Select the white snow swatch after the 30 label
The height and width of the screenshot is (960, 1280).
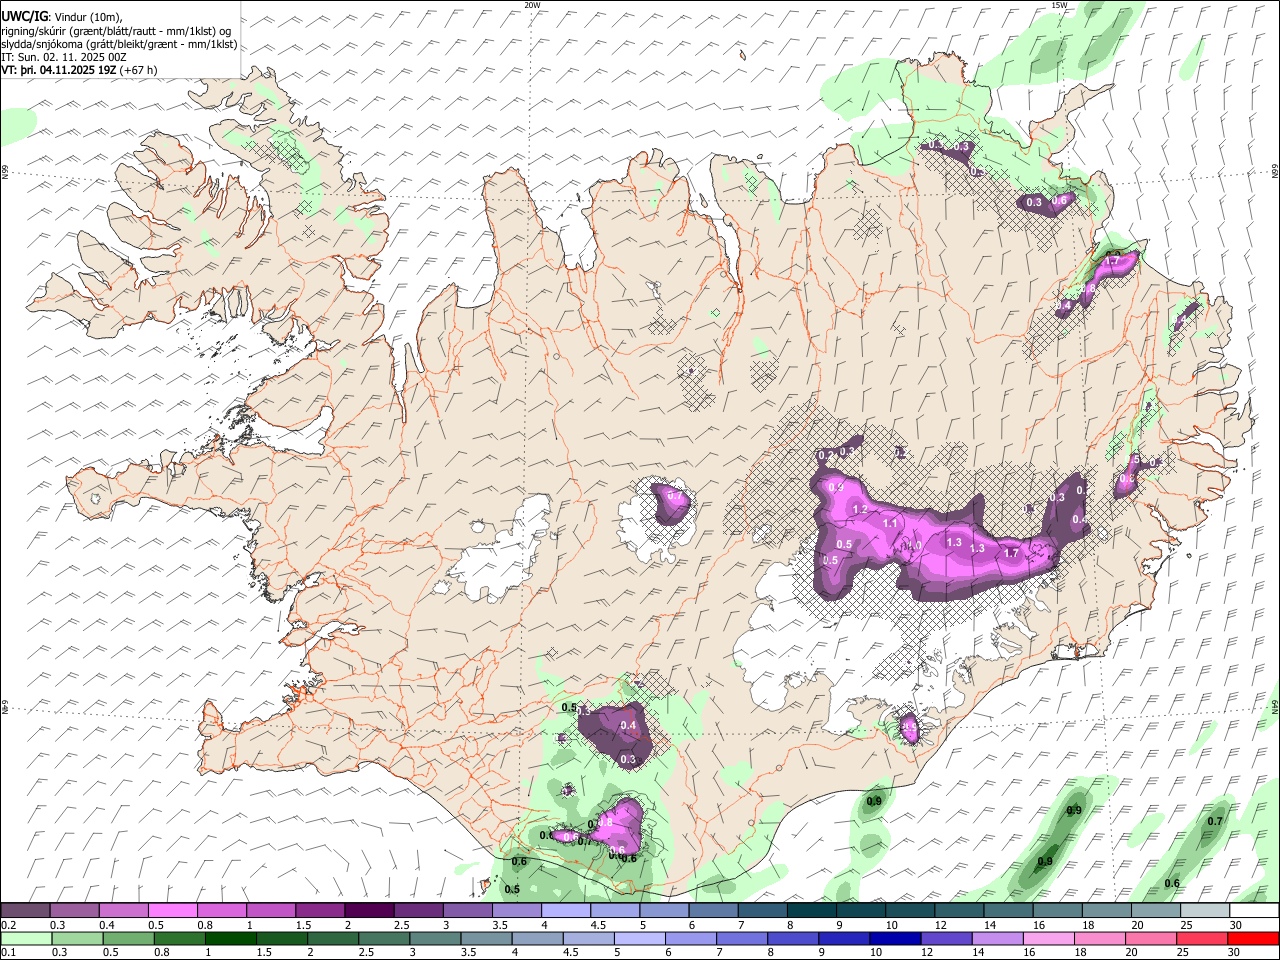pos(1252,910)
